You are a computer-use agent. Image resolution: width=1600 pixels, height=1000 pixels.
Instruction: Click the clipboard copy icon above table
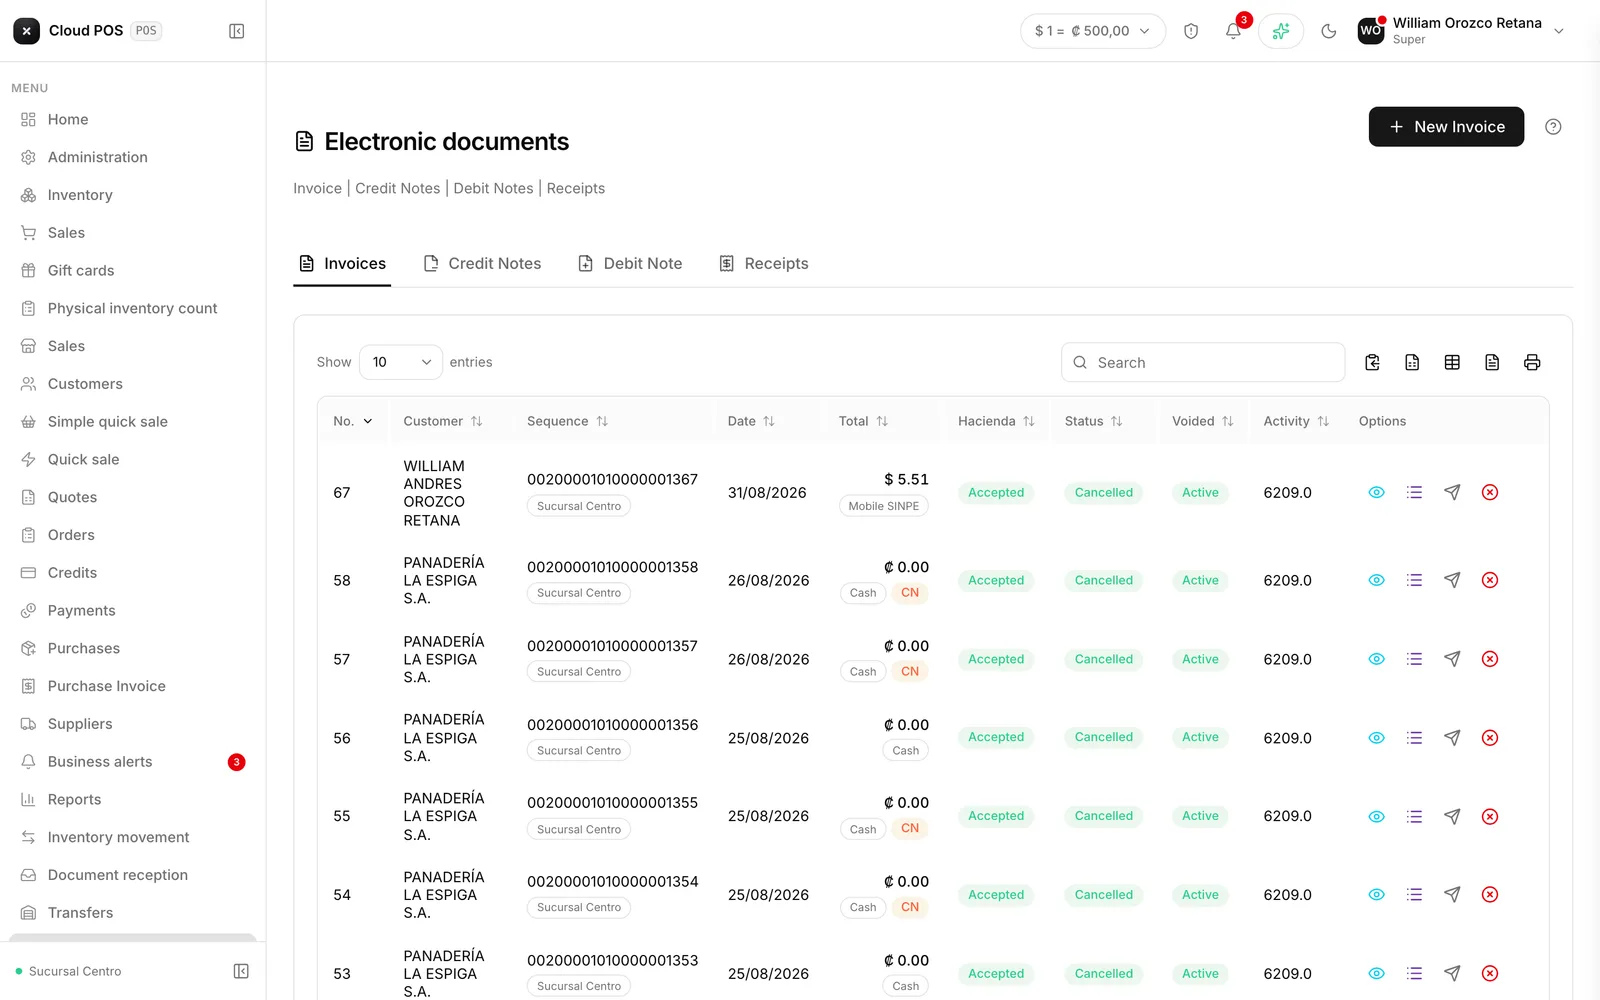point(1372,362)
